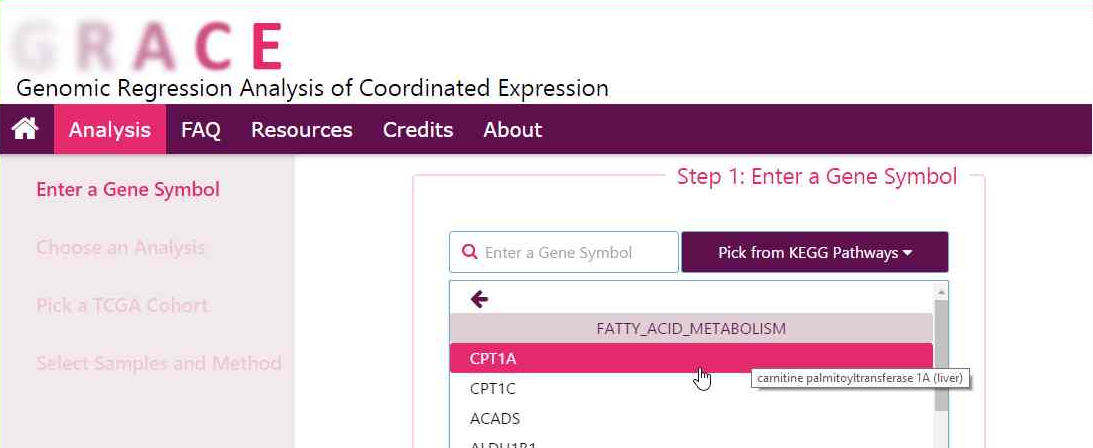Open the Analysis tab
Screen dimensions: 1093x448
[x=110, y=130]
